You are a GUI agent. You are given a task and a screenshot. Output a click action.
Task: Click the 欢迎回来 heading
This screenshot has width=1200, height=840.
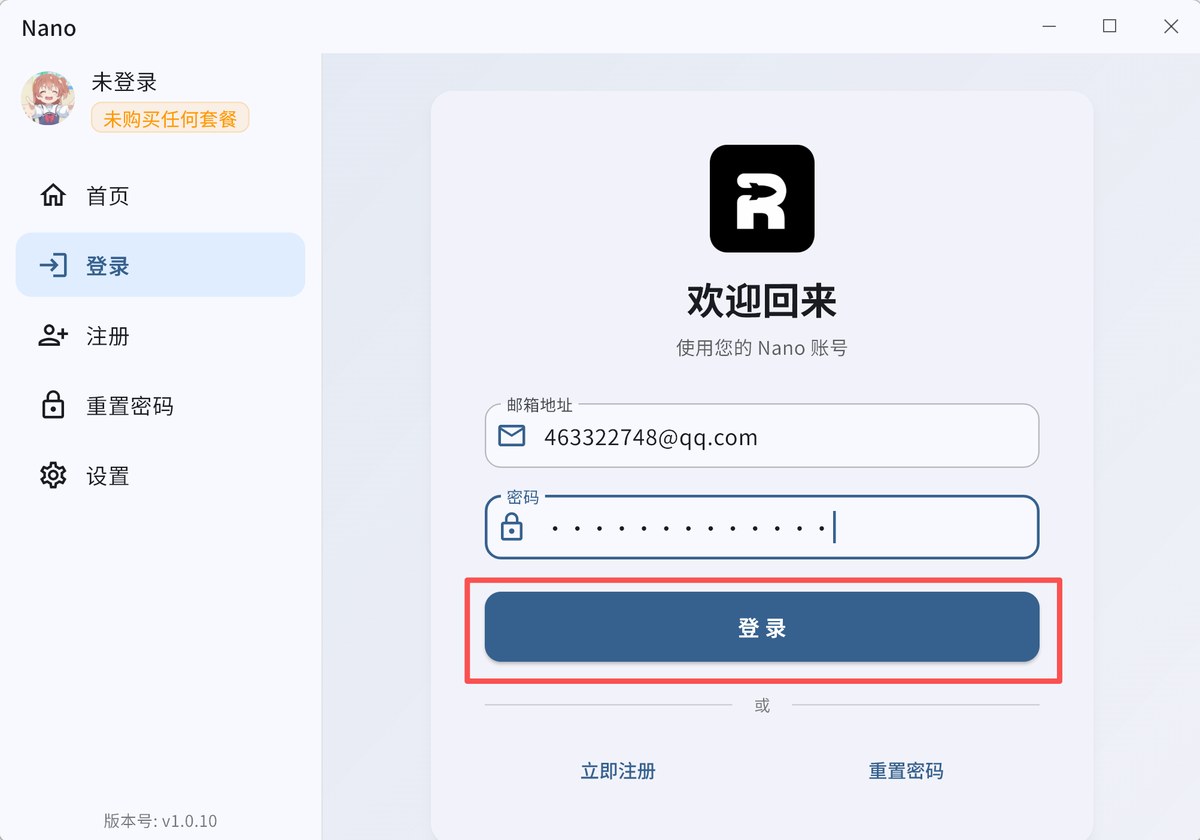point(762,300)
